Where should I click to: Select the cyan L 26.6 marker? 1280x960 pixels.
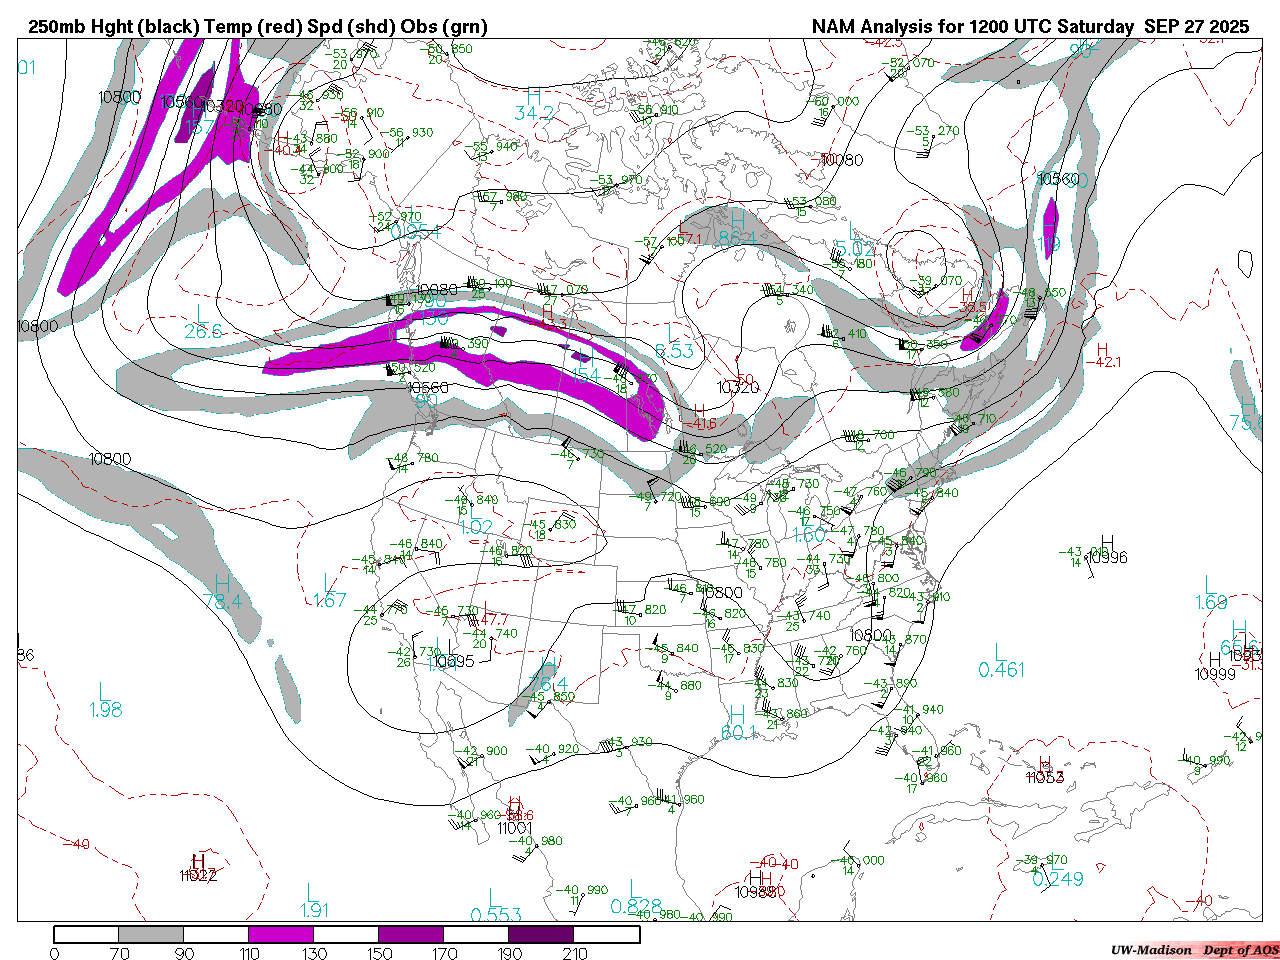click(x=203, y=322)
